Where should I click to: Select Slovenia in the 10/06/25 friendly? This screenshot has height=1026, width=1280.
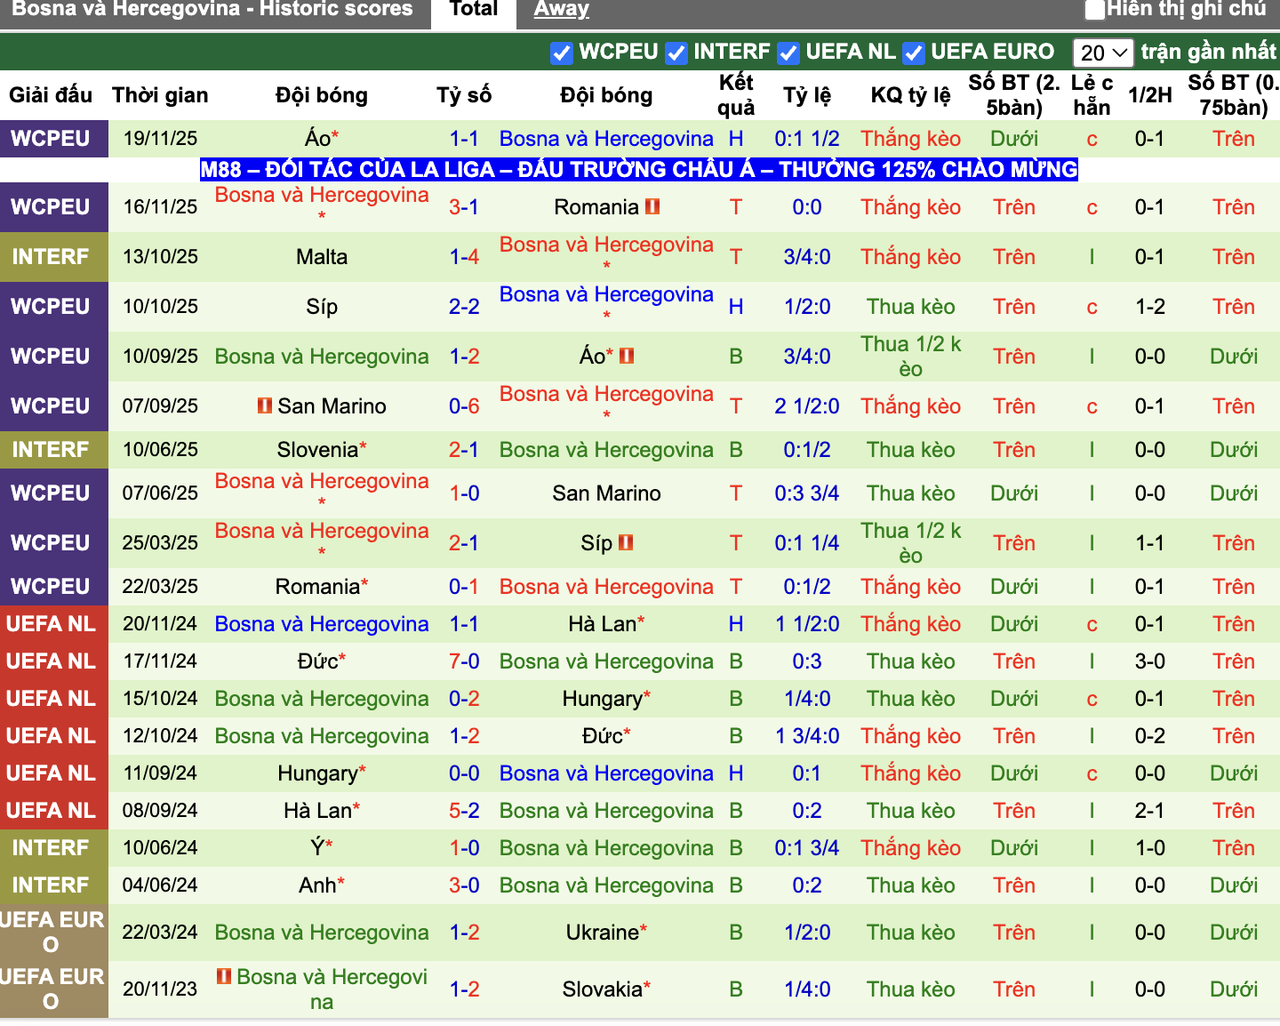click(317, 450)
